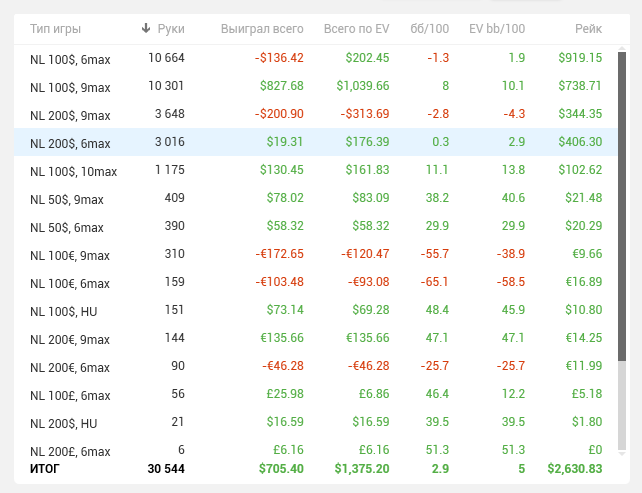Click the EV bb/100 column header
Viewport: 642px width, 493px height.
496,28
